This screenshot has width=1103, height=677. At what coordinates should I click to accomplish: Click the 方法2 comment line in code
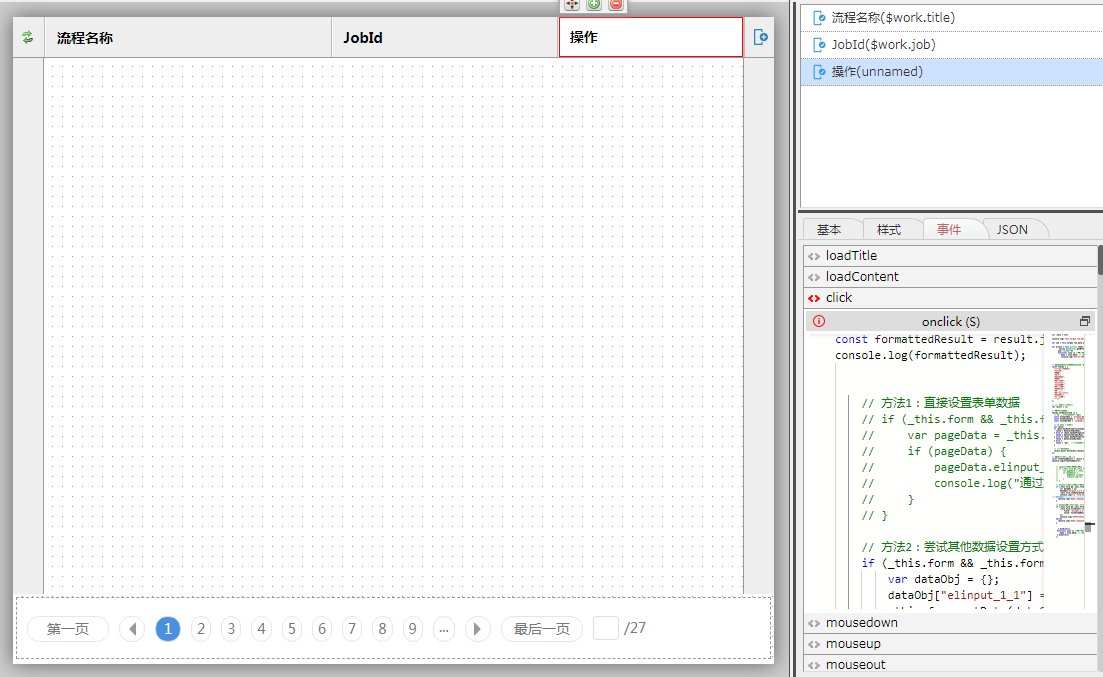click(x=952, y=547)
